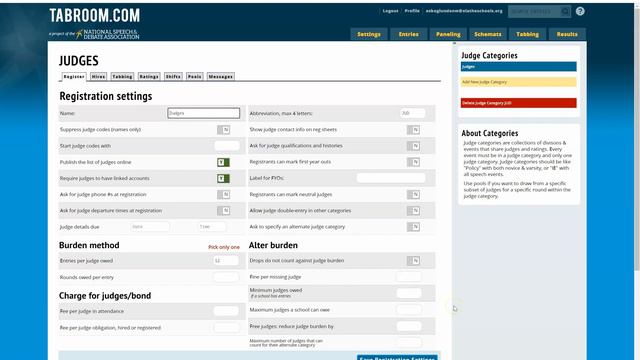Click Save Registration Settings button
Viewport: 640px width, 360px height.
click(397, 358)
